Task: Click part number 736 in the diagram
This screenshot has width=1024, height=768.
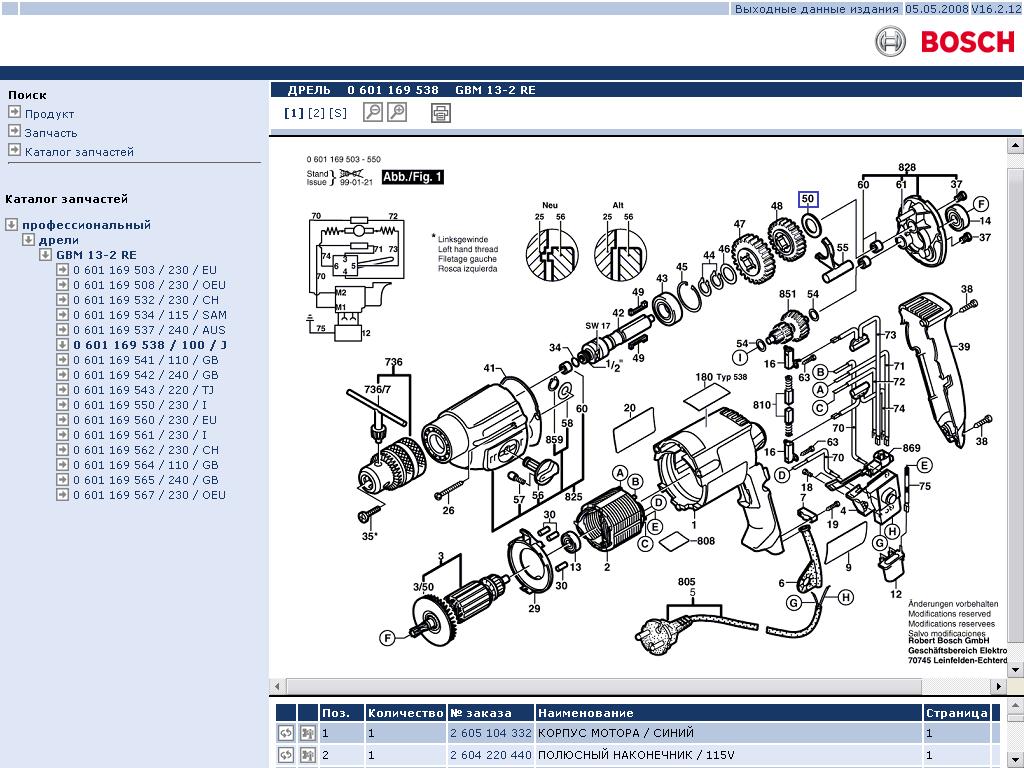Action: (393, 362)
